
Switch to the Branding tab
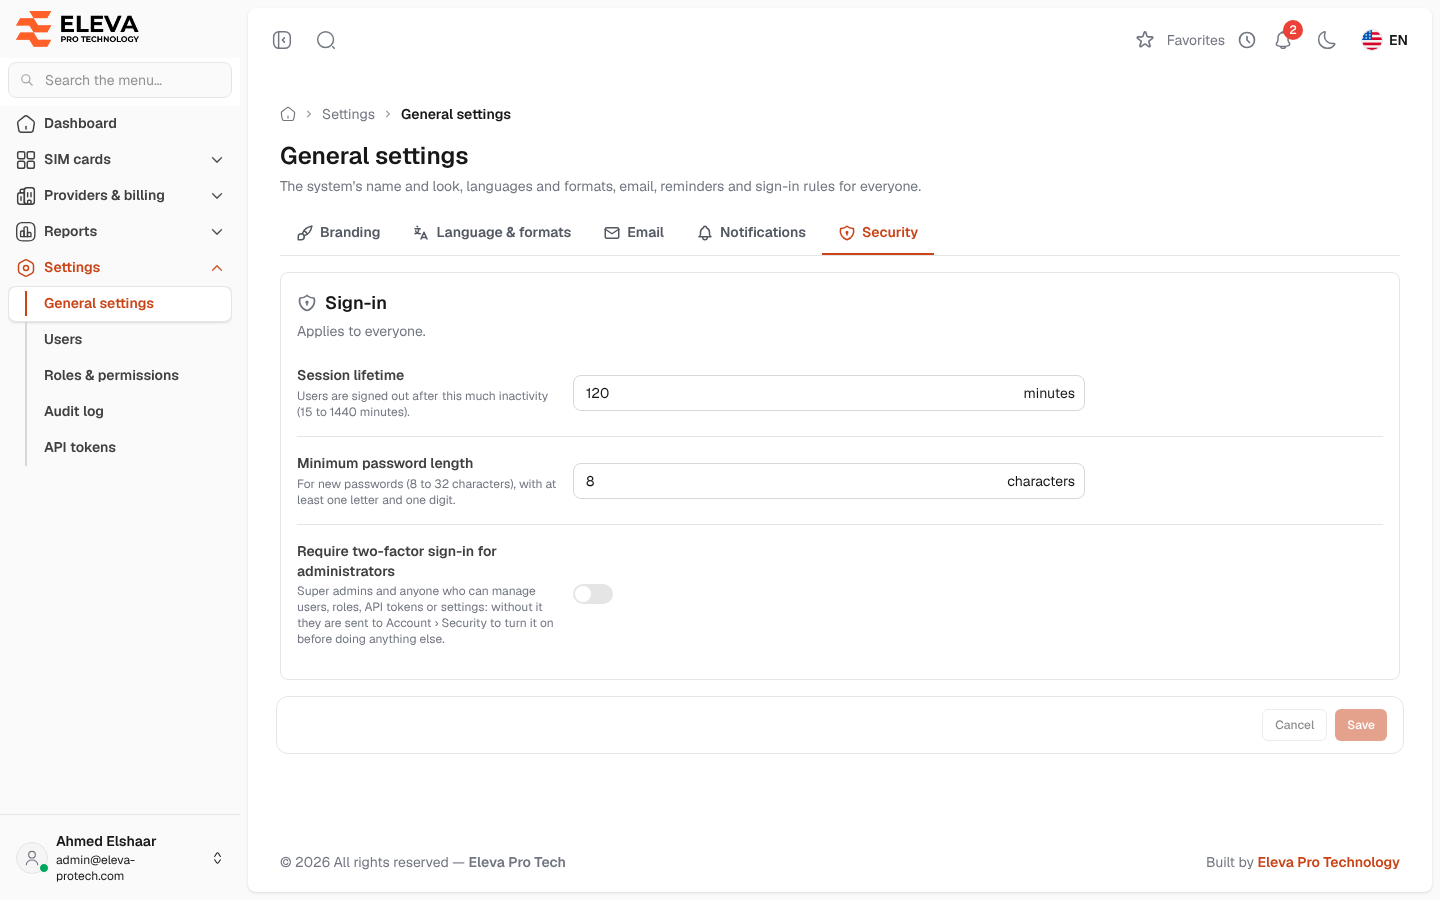coord(338,233)
